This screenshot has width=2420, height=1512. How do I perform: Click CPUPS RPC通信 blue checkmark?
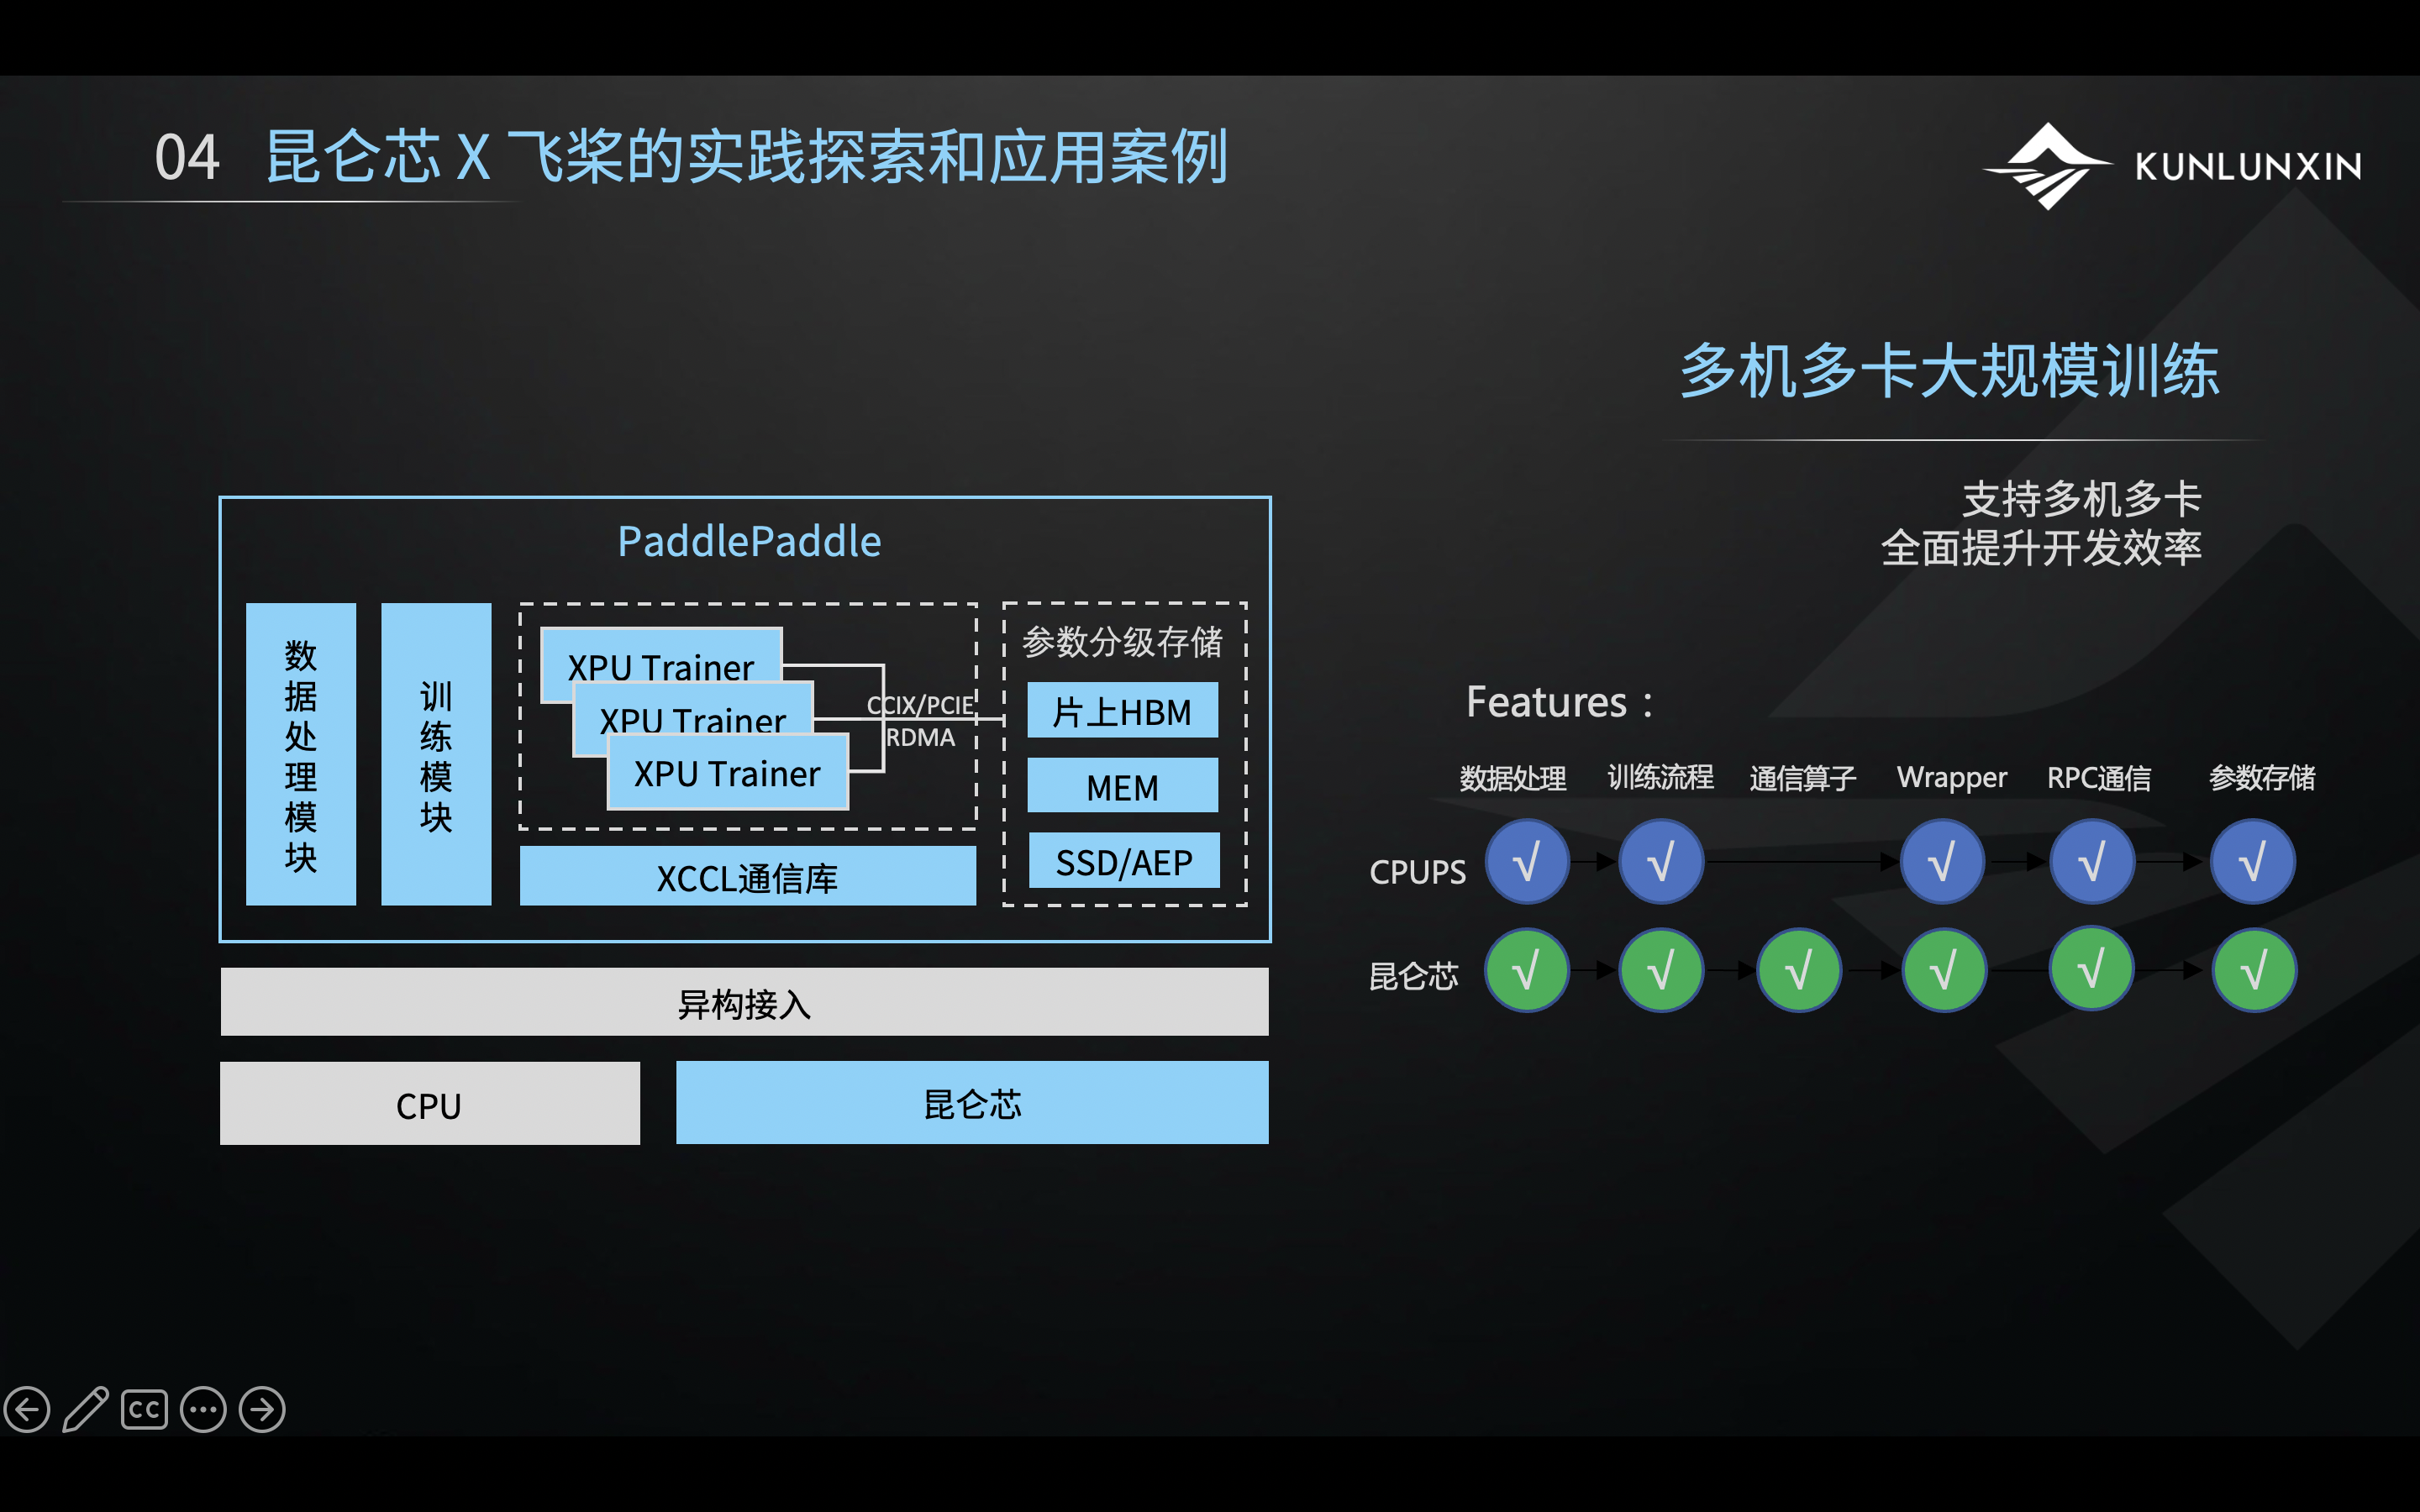[2092, 862]
